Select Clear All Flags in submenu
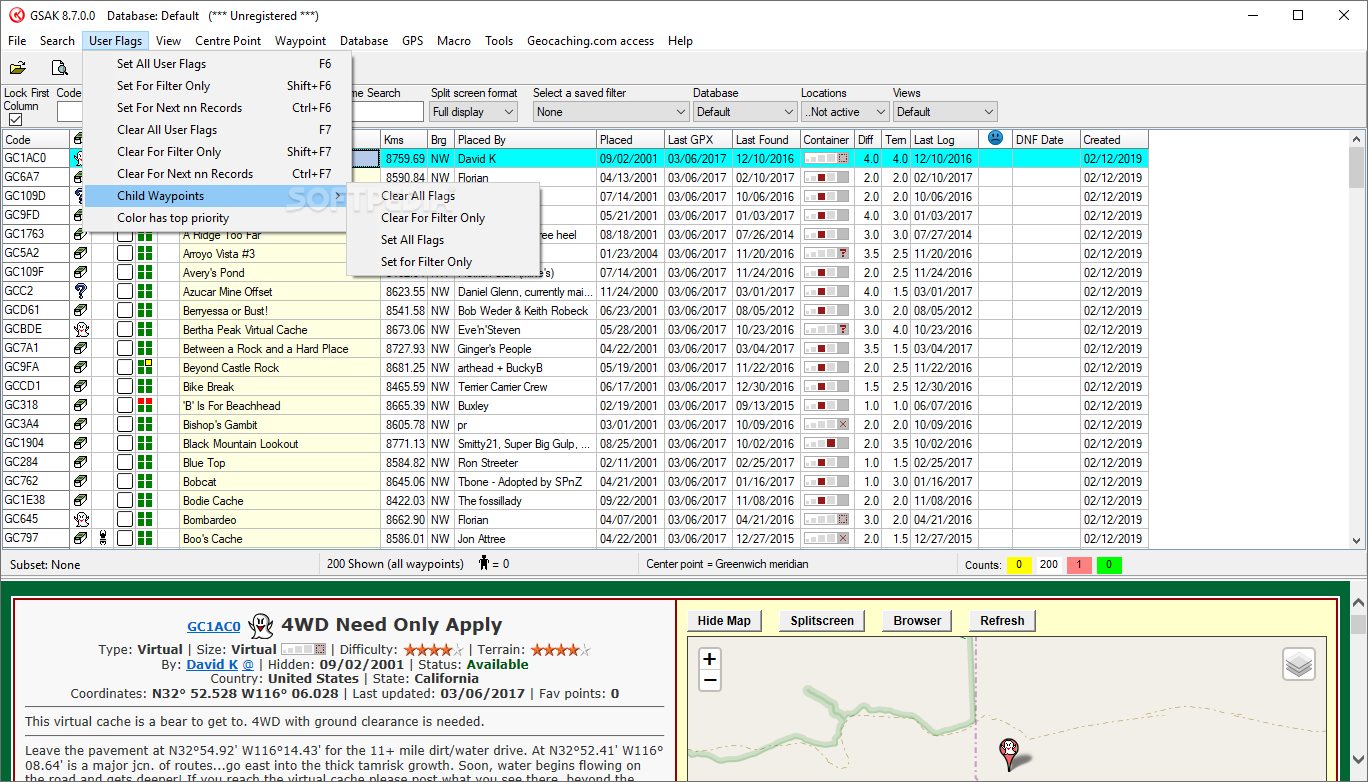The width and height of the screenshot is (1368, 782). click(x=443, y=196)
